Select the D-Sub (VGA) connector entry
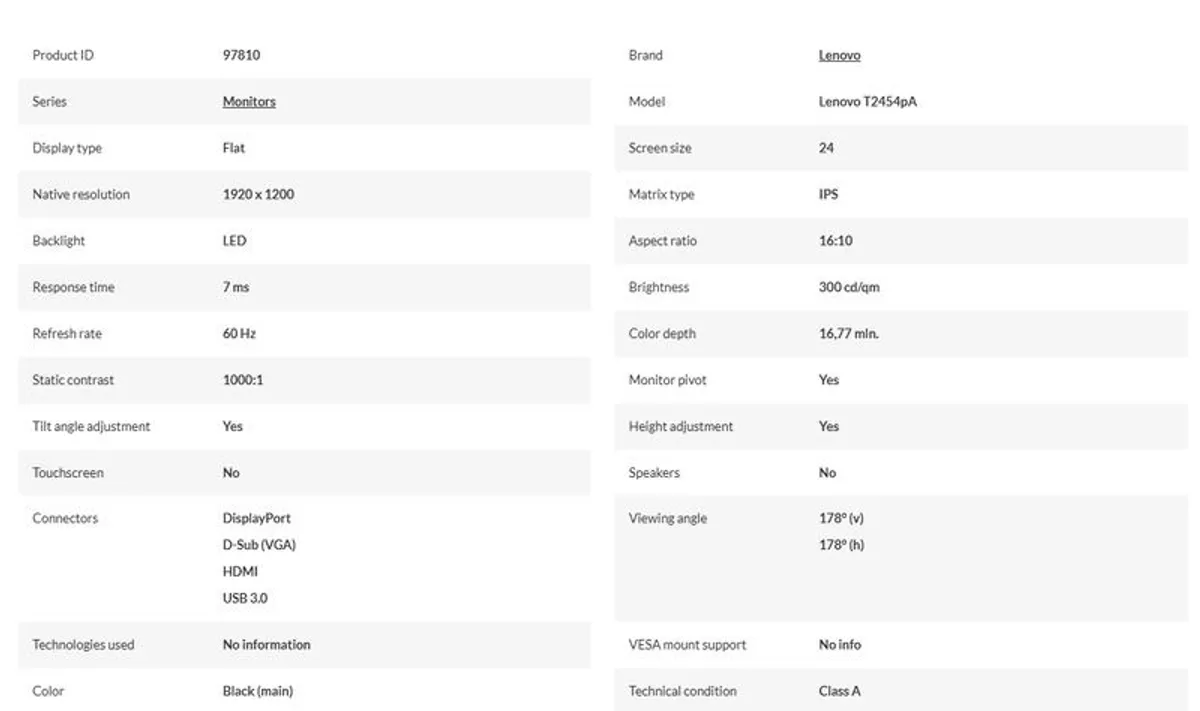The image size is (1200, 711). point(259,545)
